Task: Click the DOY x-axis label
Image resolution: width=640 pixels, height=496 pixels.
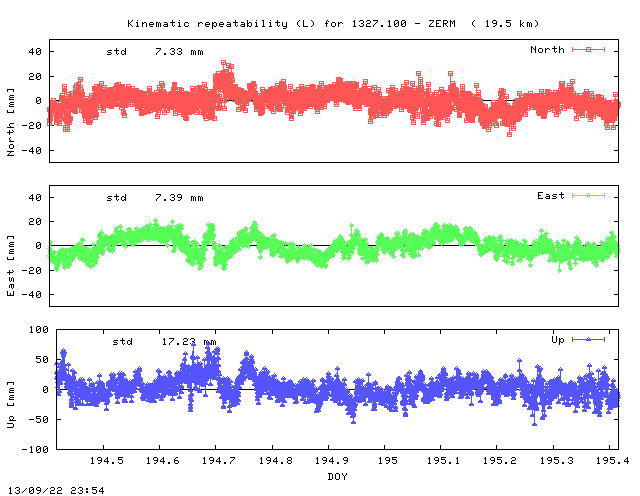Action: coord(337,476)
